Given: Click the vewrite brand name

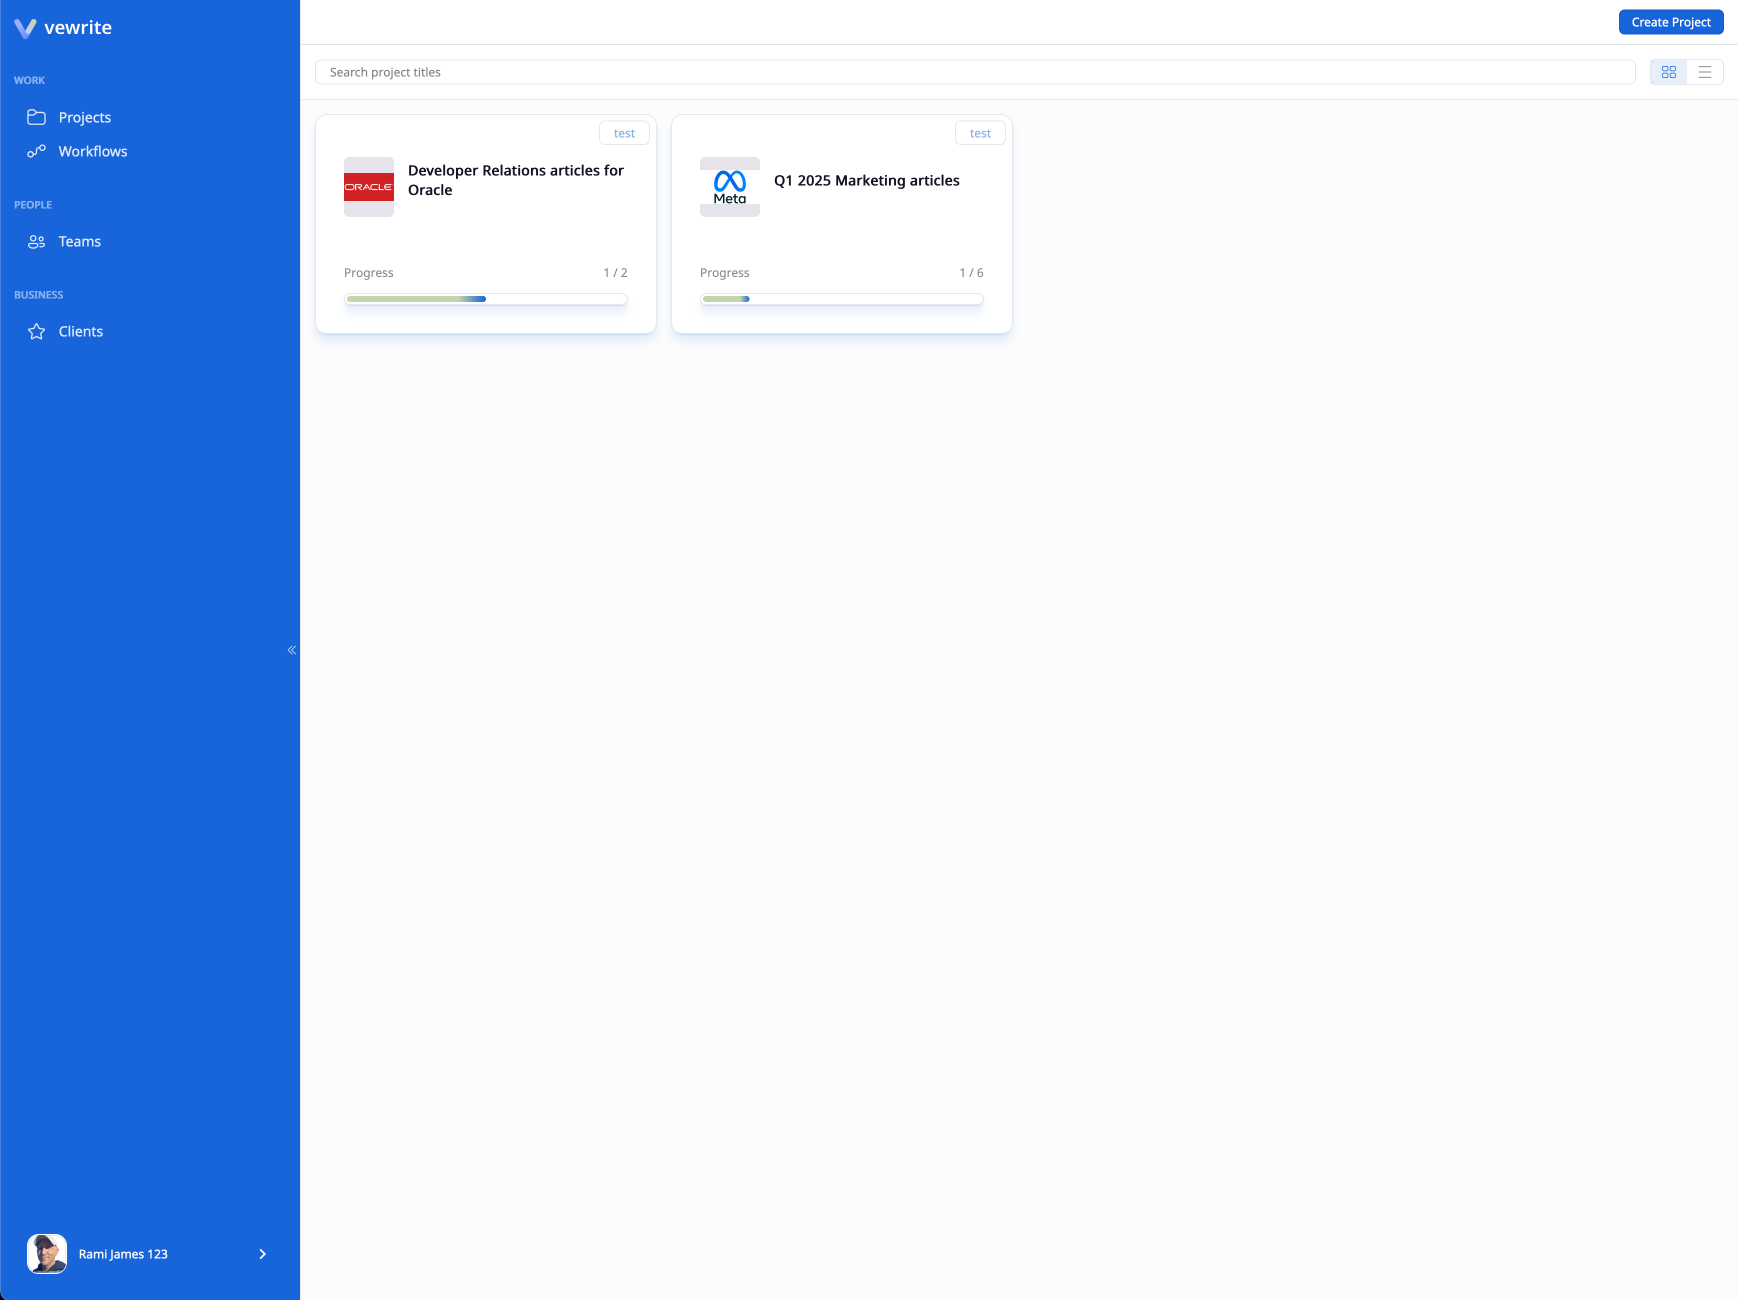Looking at the screenshot, I should 78,28.
